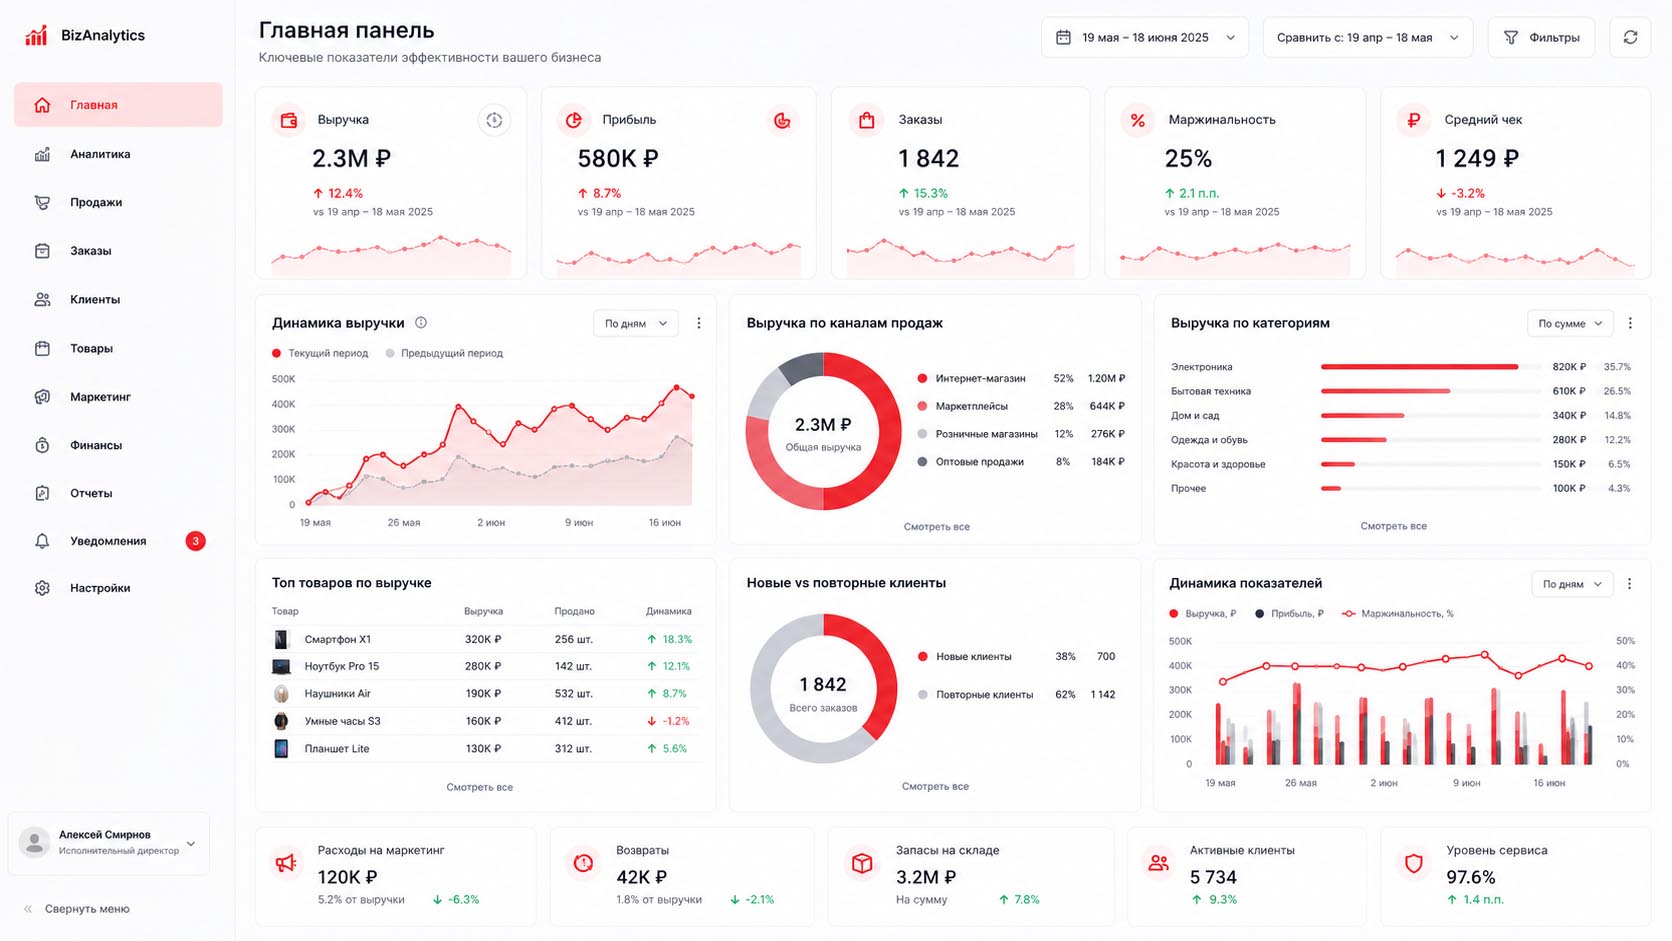Screen dimensions: 1672x941
Task: Click the ruble icon on Средний чек card
Action: click(1413, 120)
